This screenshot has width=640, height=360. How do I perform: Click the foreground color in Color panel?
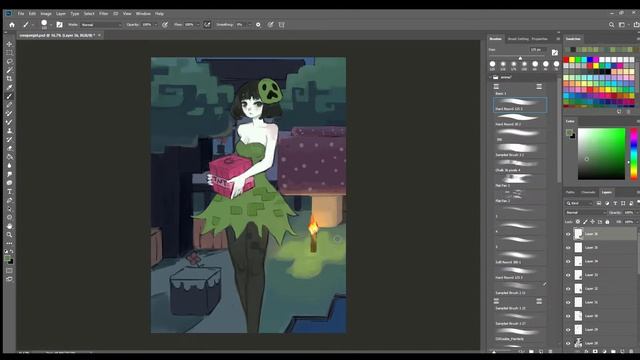point(569,133)
